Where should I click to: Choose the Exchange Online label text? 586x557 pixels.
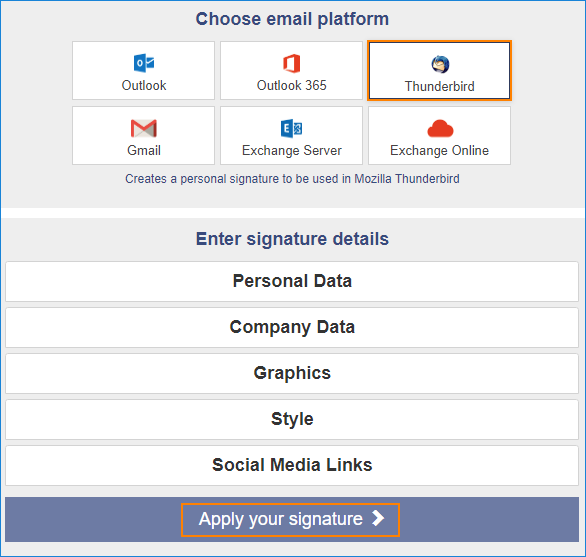[440, 151]
